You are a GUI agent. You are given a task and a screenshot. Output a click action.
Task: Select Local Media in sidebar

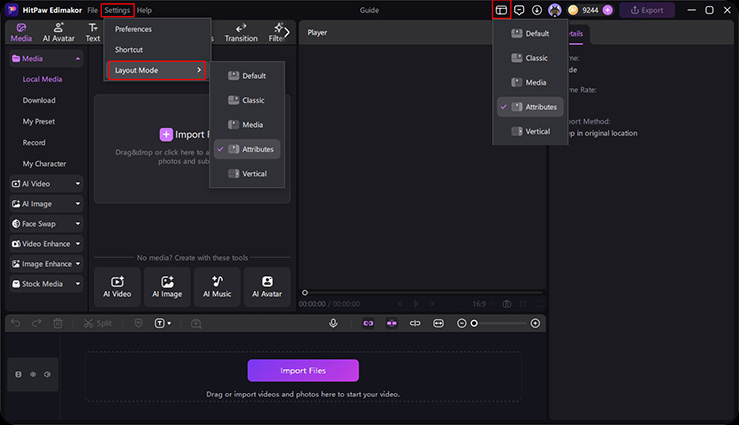[x=42, y=79]
